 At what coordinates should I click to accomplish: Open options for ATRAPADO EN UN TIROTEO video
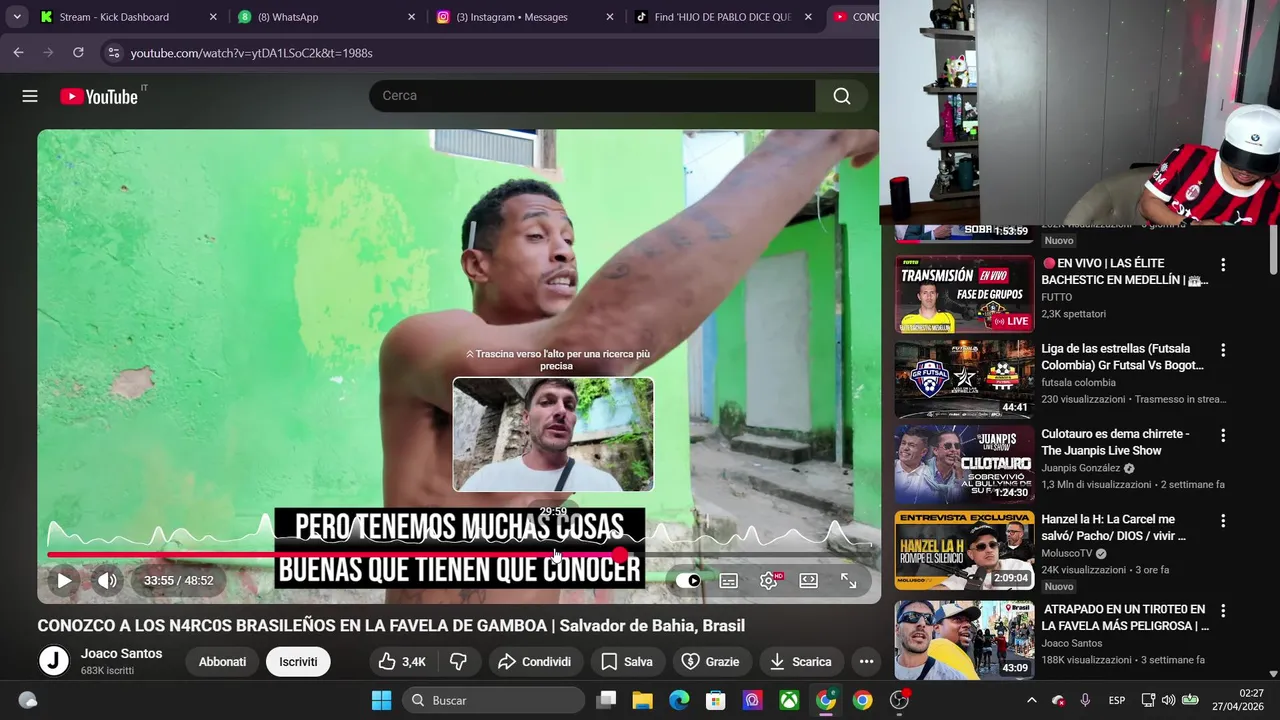tap(1222, 611)
